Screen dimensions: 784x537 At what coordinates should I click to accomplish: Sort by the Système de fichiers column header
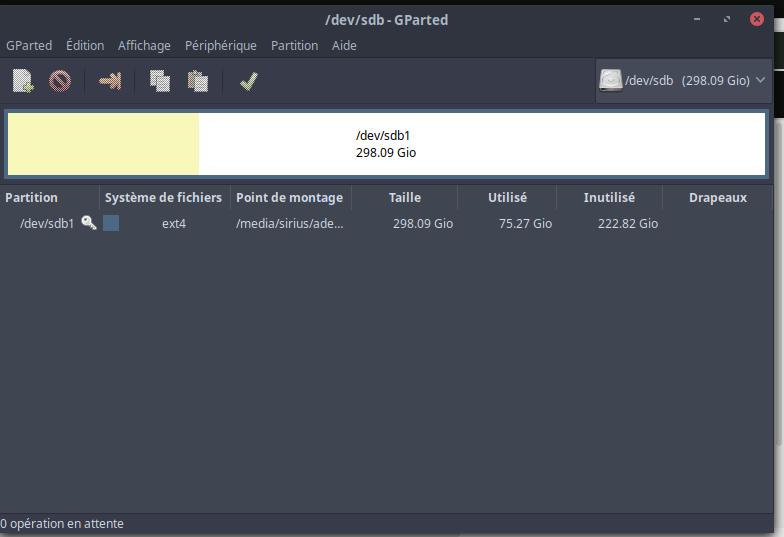point(163,198)
